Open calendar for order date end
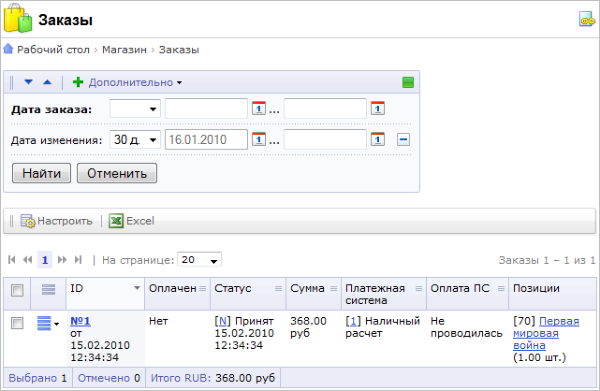600x391 pixels. coord(378,109)
